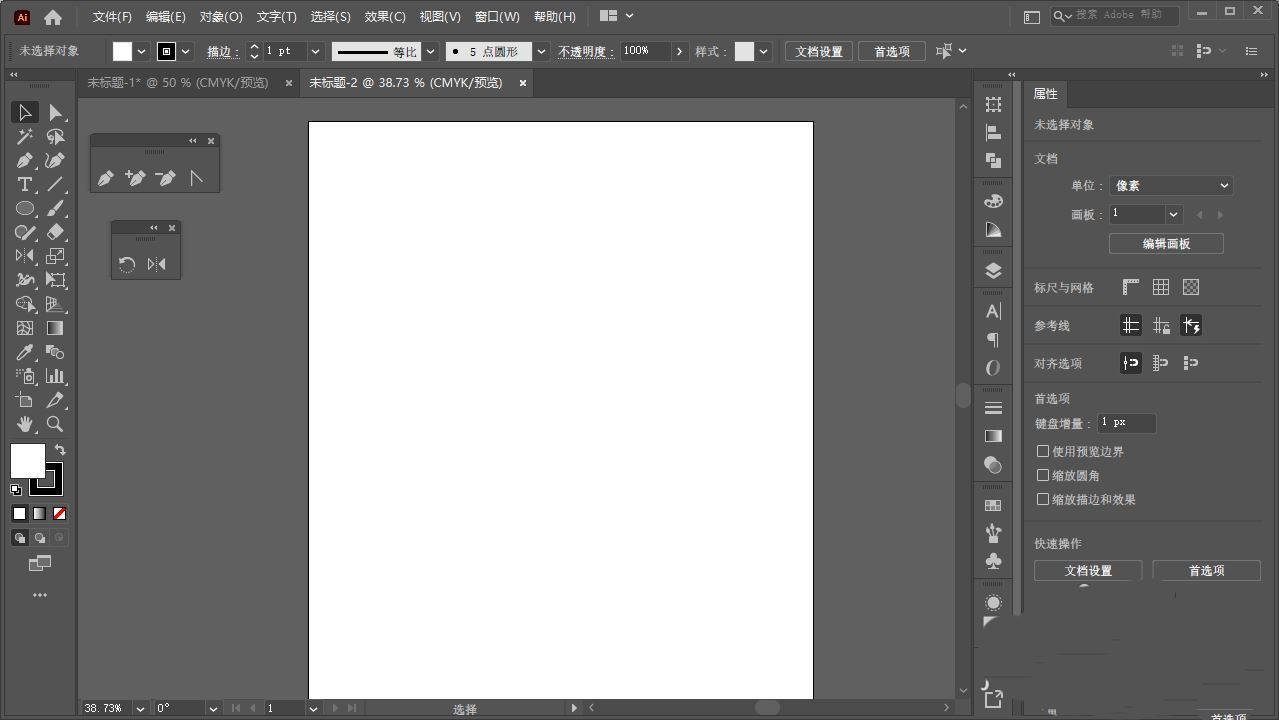
Task: Select the Zoom magnifier tool
Action: click(x=56, y=424)
